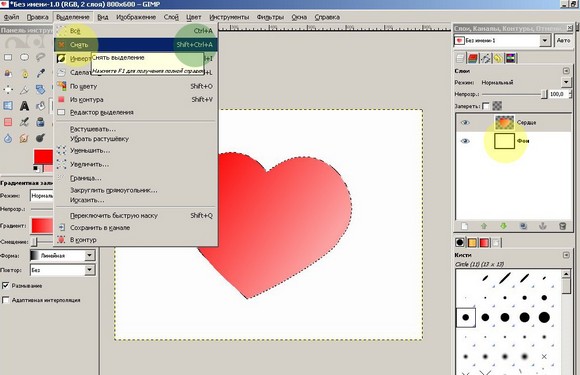Open the foreground red color swatch
Screen dimensions: 580x375
[x=43, y=157]
